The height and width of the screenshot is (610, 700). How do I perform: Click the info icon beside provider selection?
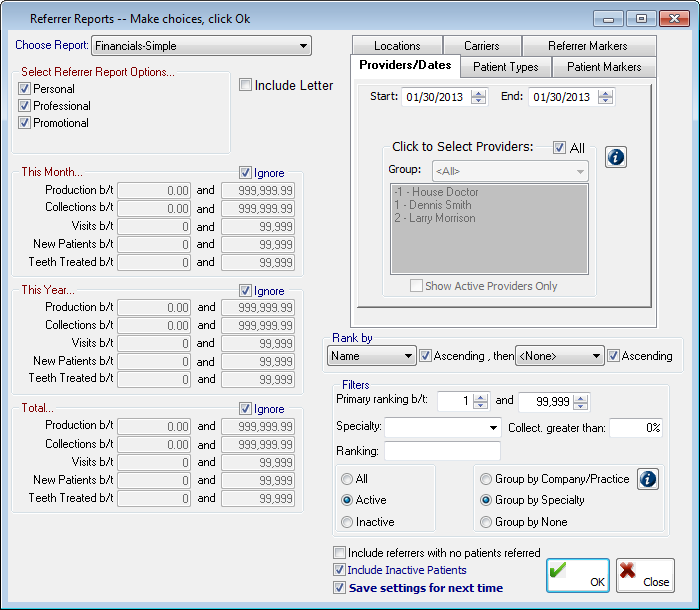point(617,157)
